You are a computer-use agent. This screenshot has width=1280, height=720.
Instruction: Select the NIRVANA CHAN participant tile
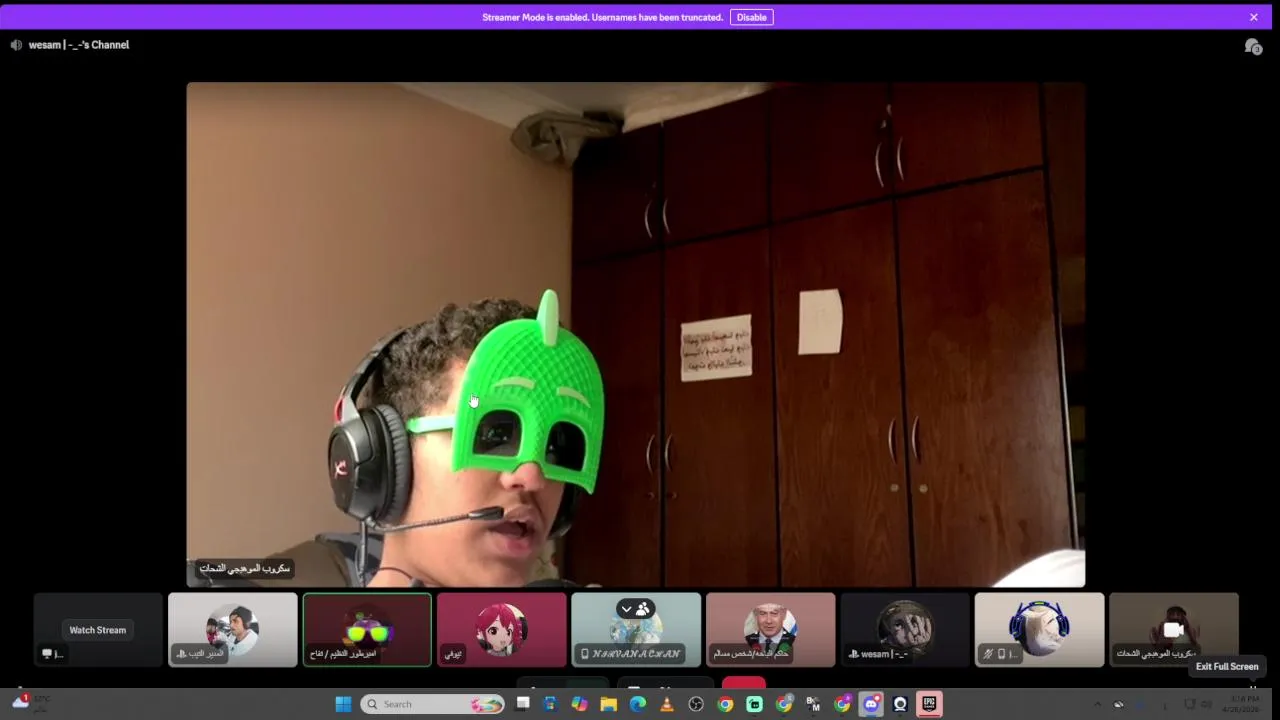636,629
